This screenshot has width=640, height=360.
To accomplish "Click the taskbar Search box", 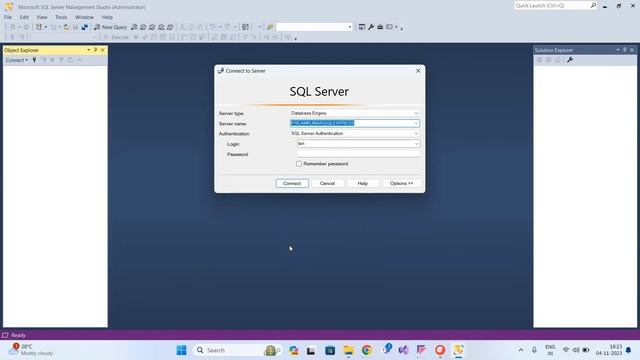I will tap(238, 350).
